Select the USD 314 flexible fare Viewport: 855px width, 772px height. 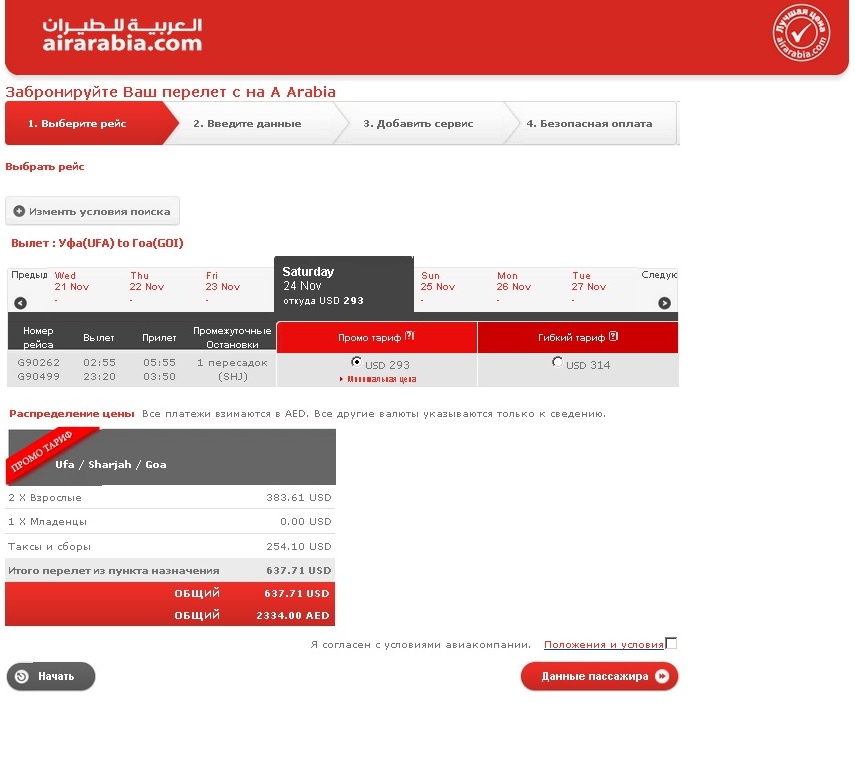(x=557, y=362)
